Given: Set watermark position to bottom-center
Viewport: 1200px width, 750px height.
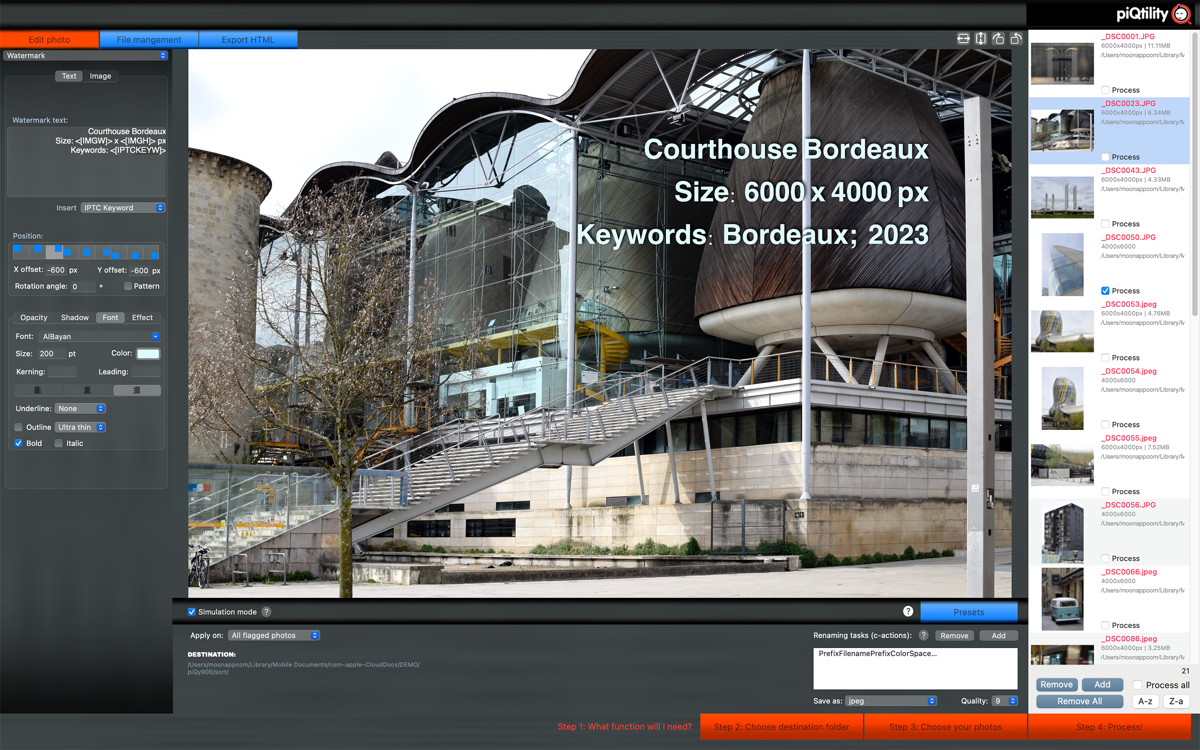Looking at the screenshot, I should click(x=135, y=252).
